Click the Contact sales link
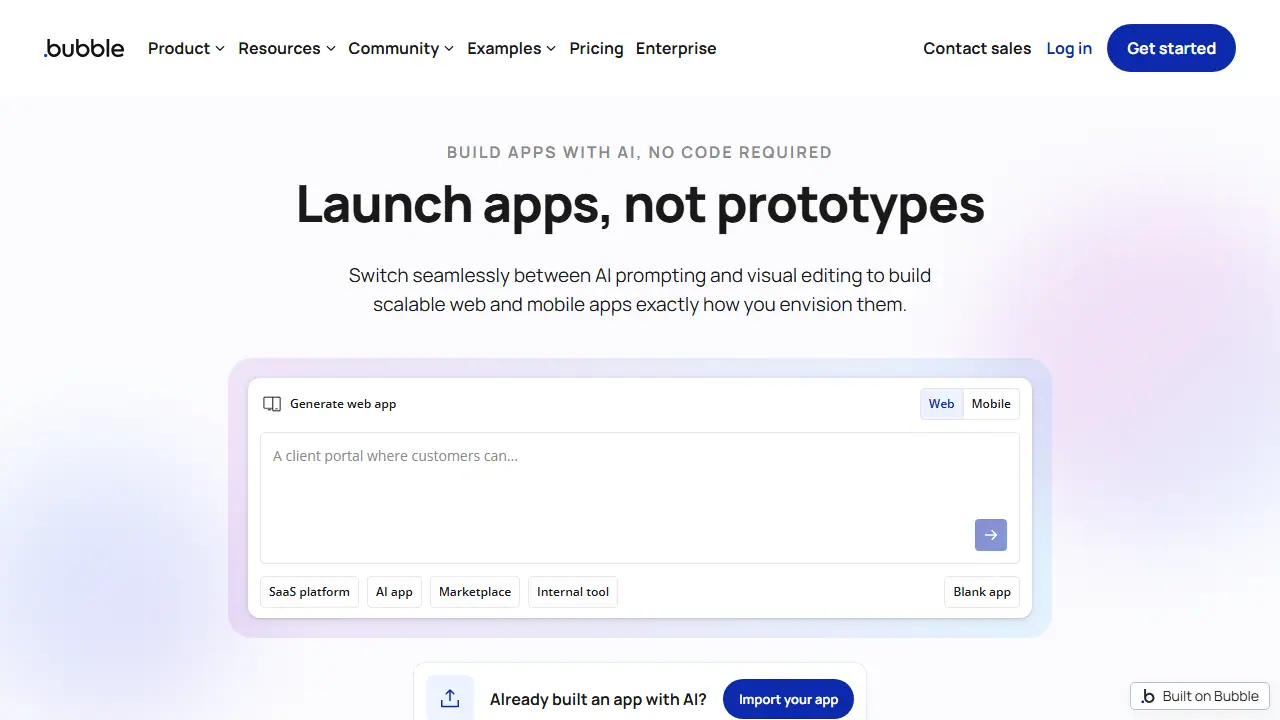Image resolution: width=1280 pixels, height=720 pixels. (977, 48)
